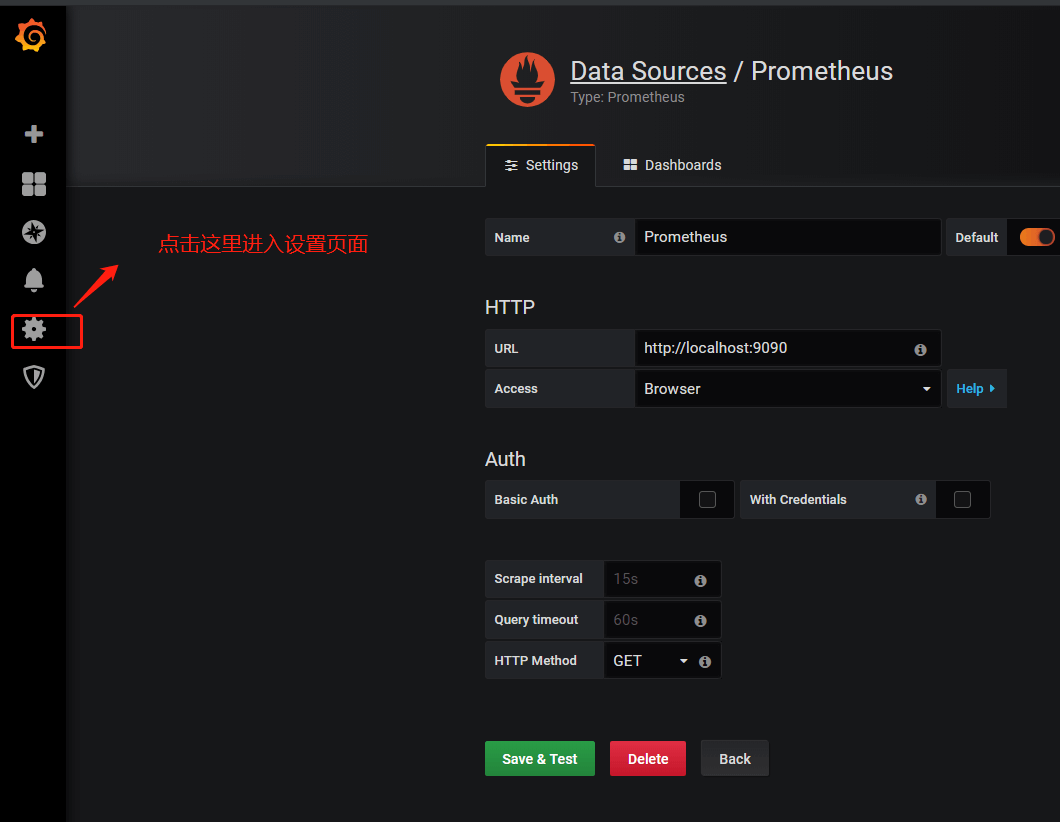
Task: Click the Save & Test button
Action: tap(539, 758)
